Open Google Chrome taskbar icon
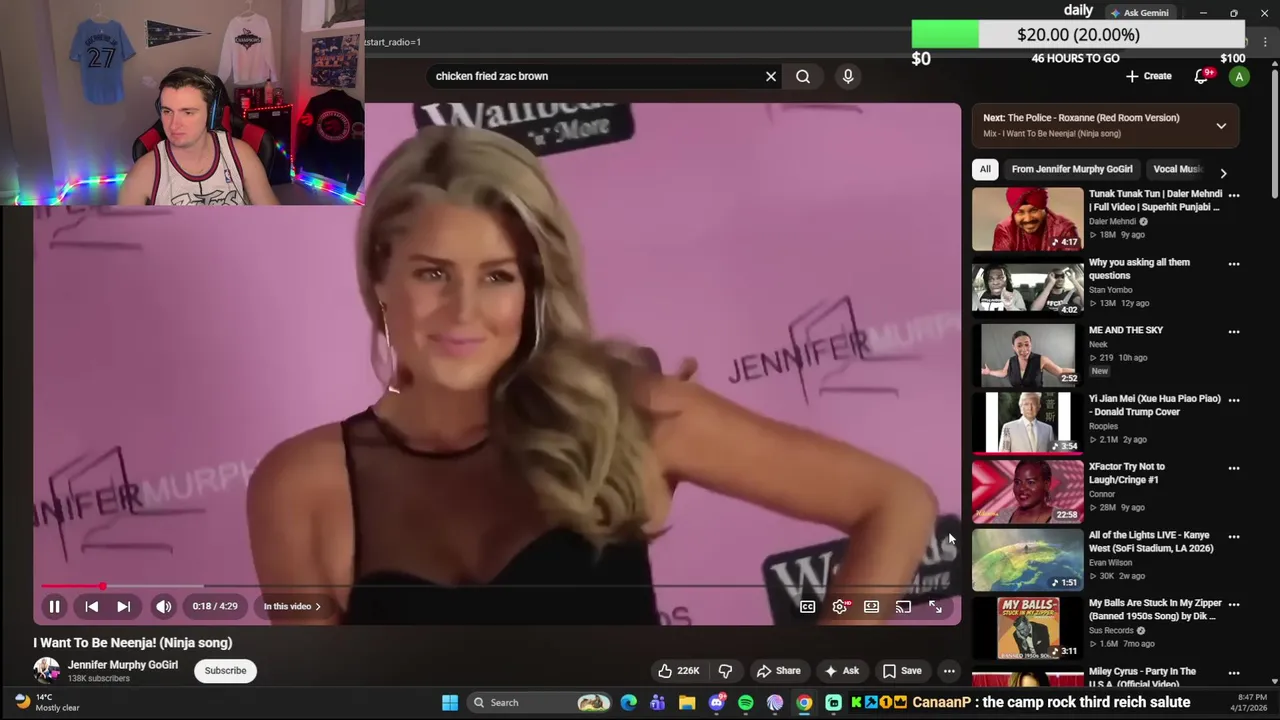 [x=804, y=703]
